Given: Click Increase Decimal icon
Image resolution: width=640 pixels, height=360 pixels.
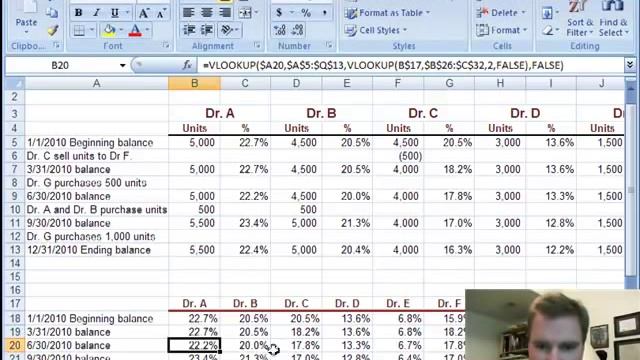Looking at the screenshot, I should point(280,30).
